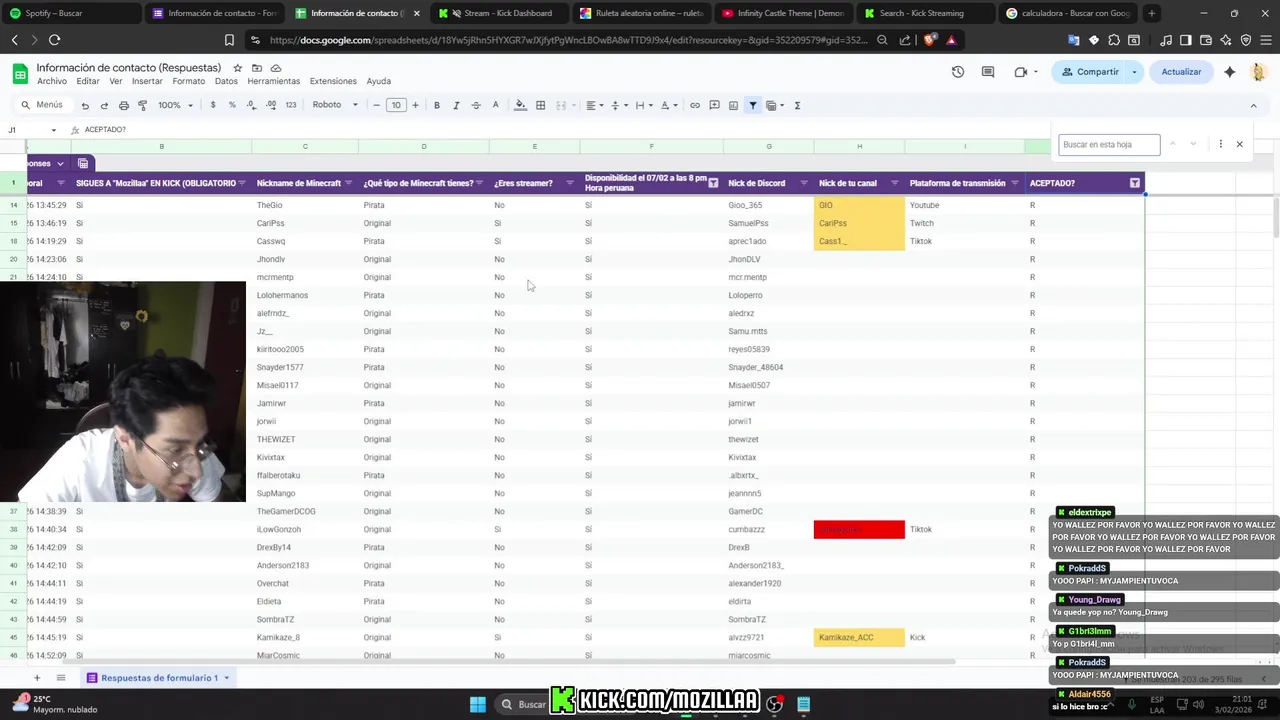Open the Insertar menu
This screenshot has height=720, width=1280.
[x=147, y=81]
